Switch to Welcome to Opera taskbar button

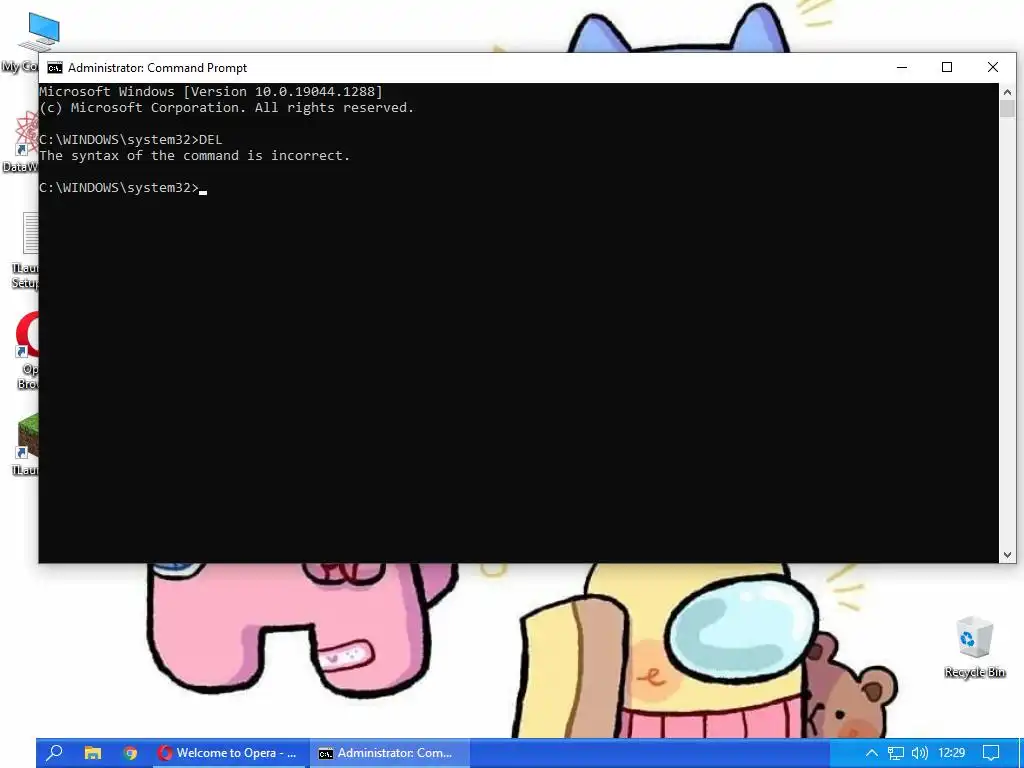tap(228, 753)
